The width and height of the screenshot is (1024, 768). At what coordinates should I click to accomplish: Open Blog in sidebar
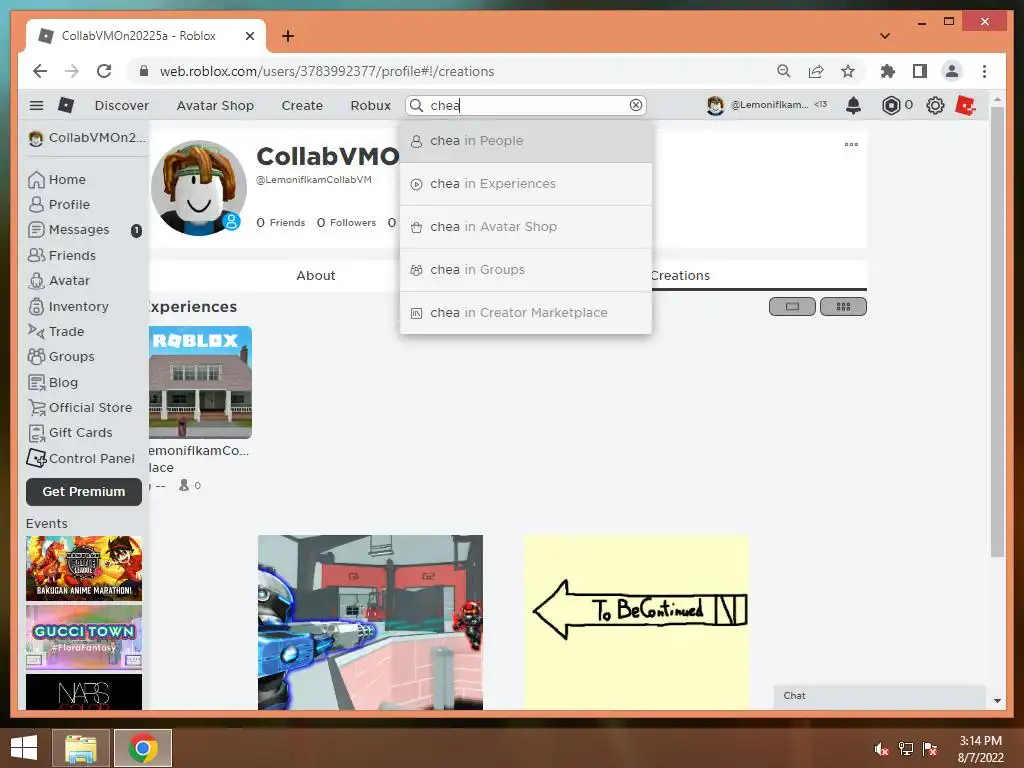pyautogui.click(x=53, y=382)
